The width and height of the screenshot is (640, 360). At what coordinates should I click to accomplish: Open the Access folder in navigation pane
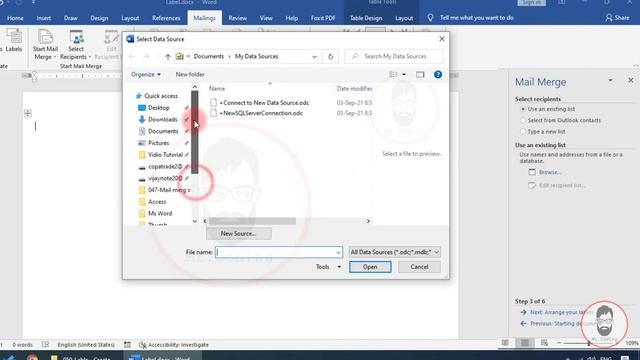157,202
